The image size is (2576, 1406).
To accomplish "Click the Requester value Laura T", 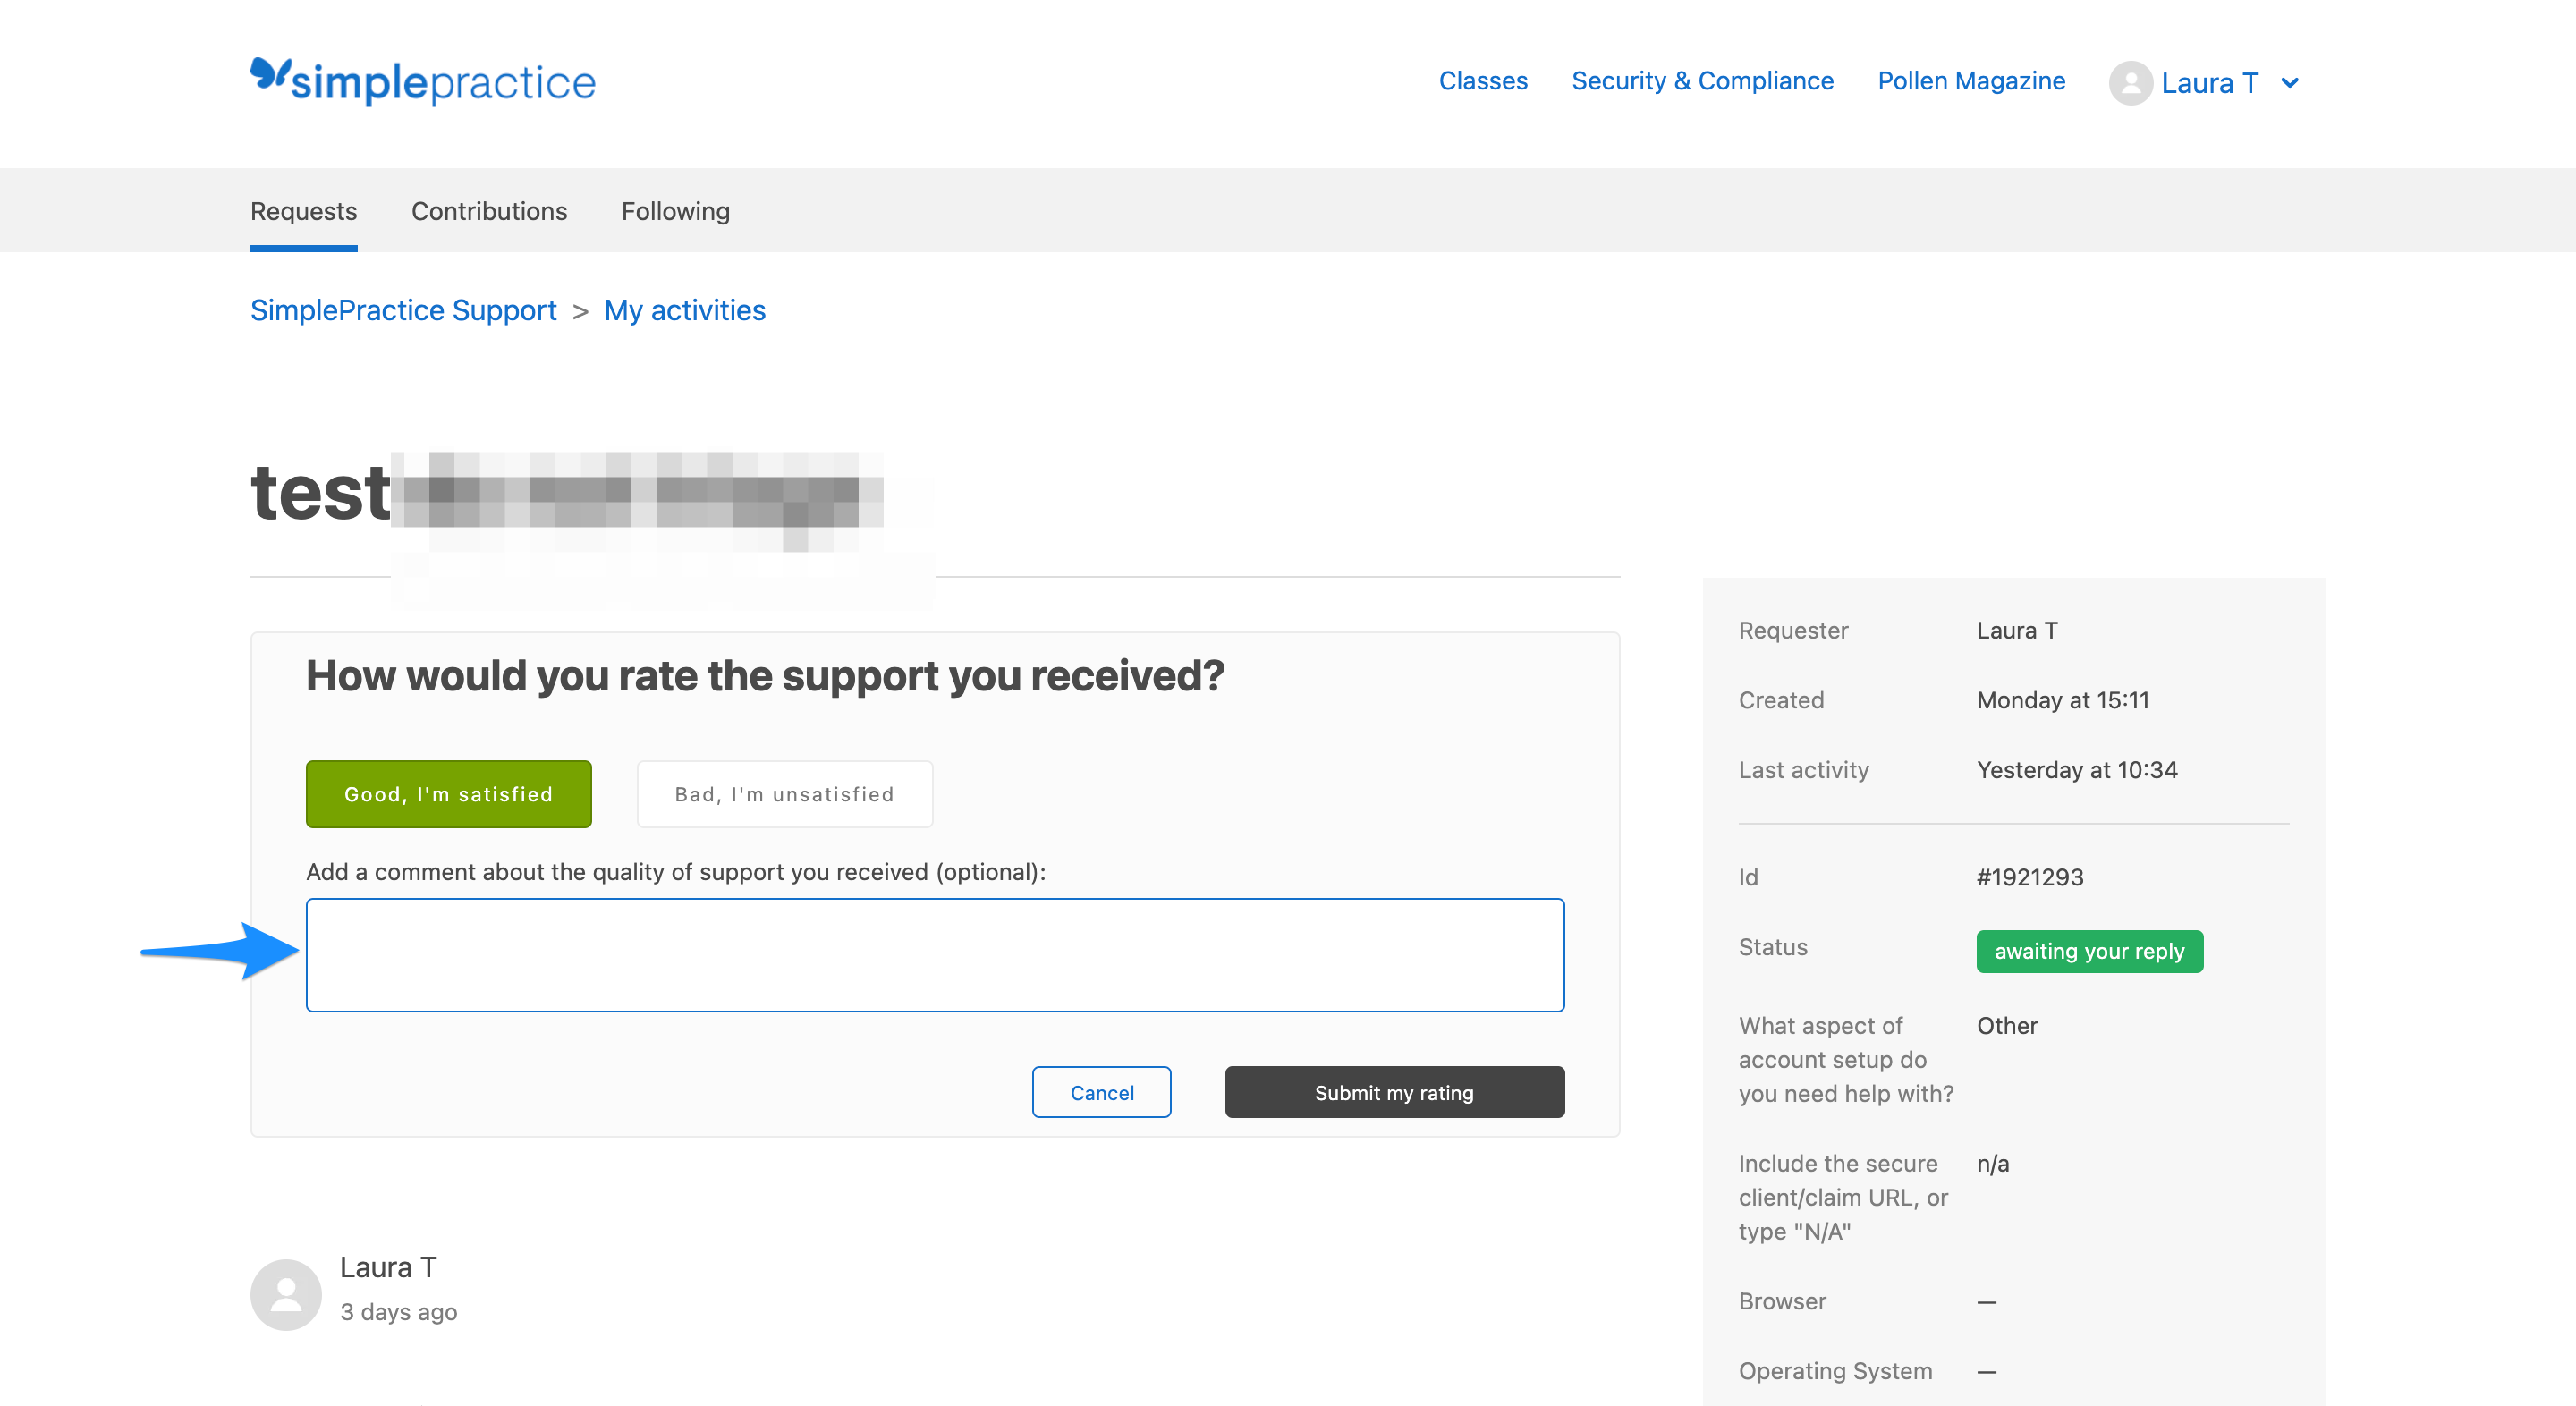I will [x=2016, y=630].
